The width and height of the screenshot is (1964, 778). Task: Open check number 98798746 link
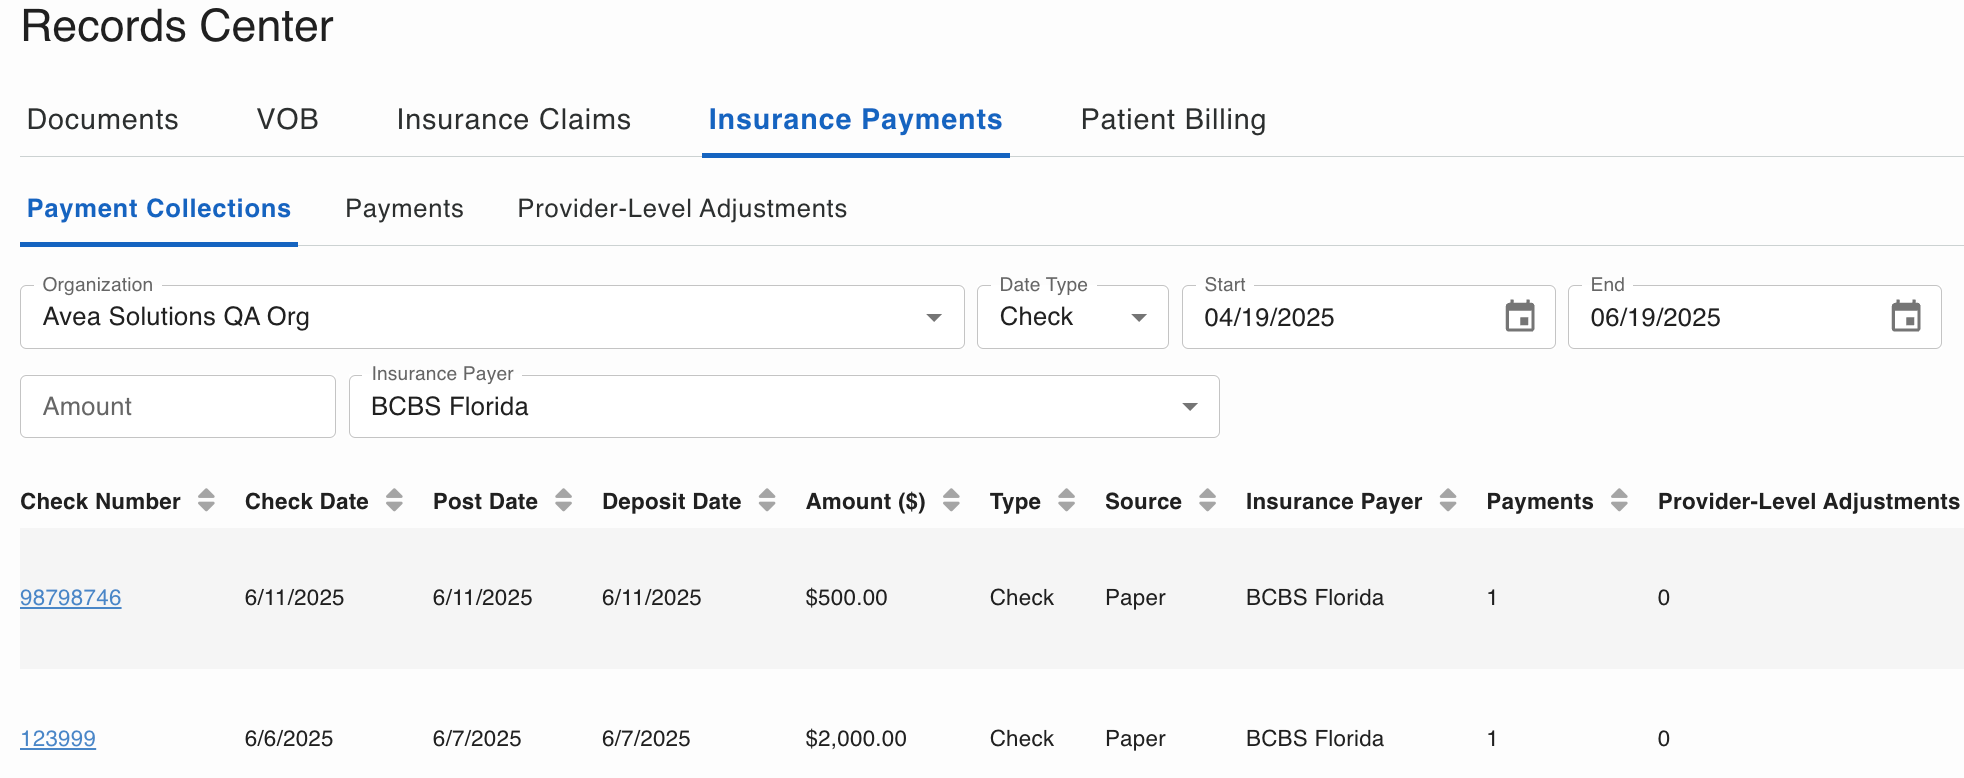point(71,598)
